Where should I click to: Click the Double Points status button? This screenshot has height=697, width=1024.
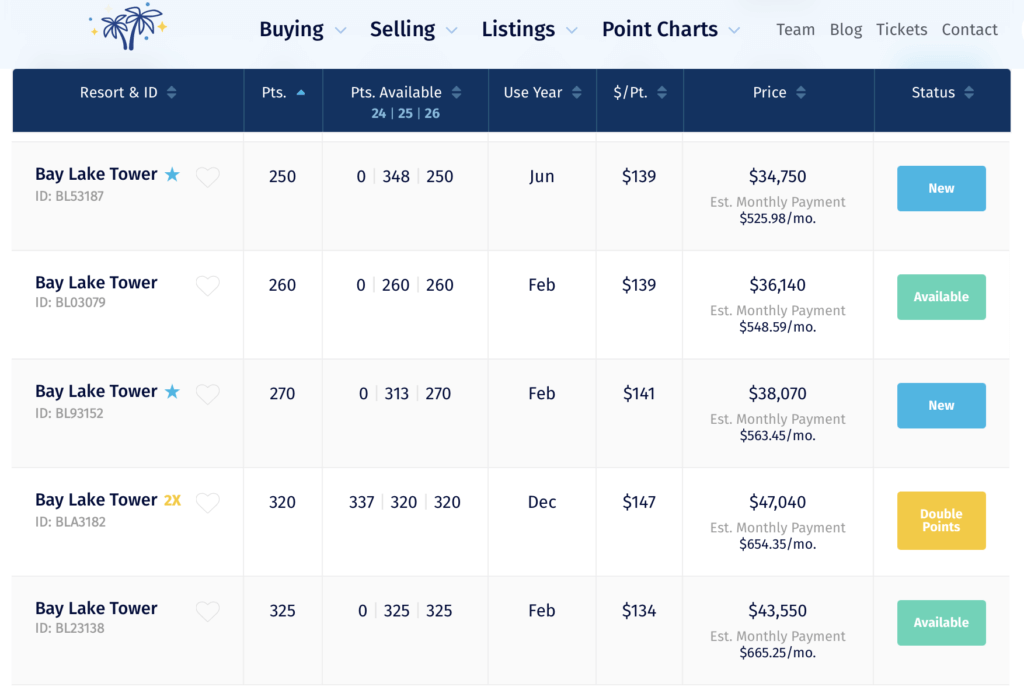(941, 520)
